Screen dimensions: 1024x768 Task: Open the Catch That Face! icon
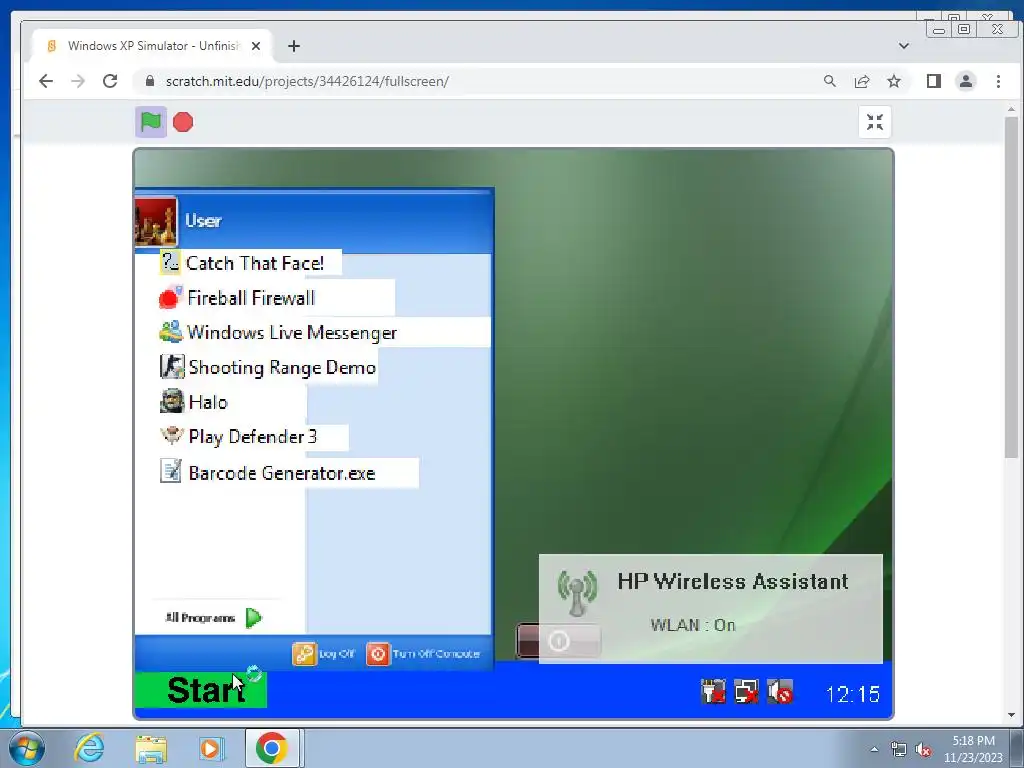[x=170, y=263]
